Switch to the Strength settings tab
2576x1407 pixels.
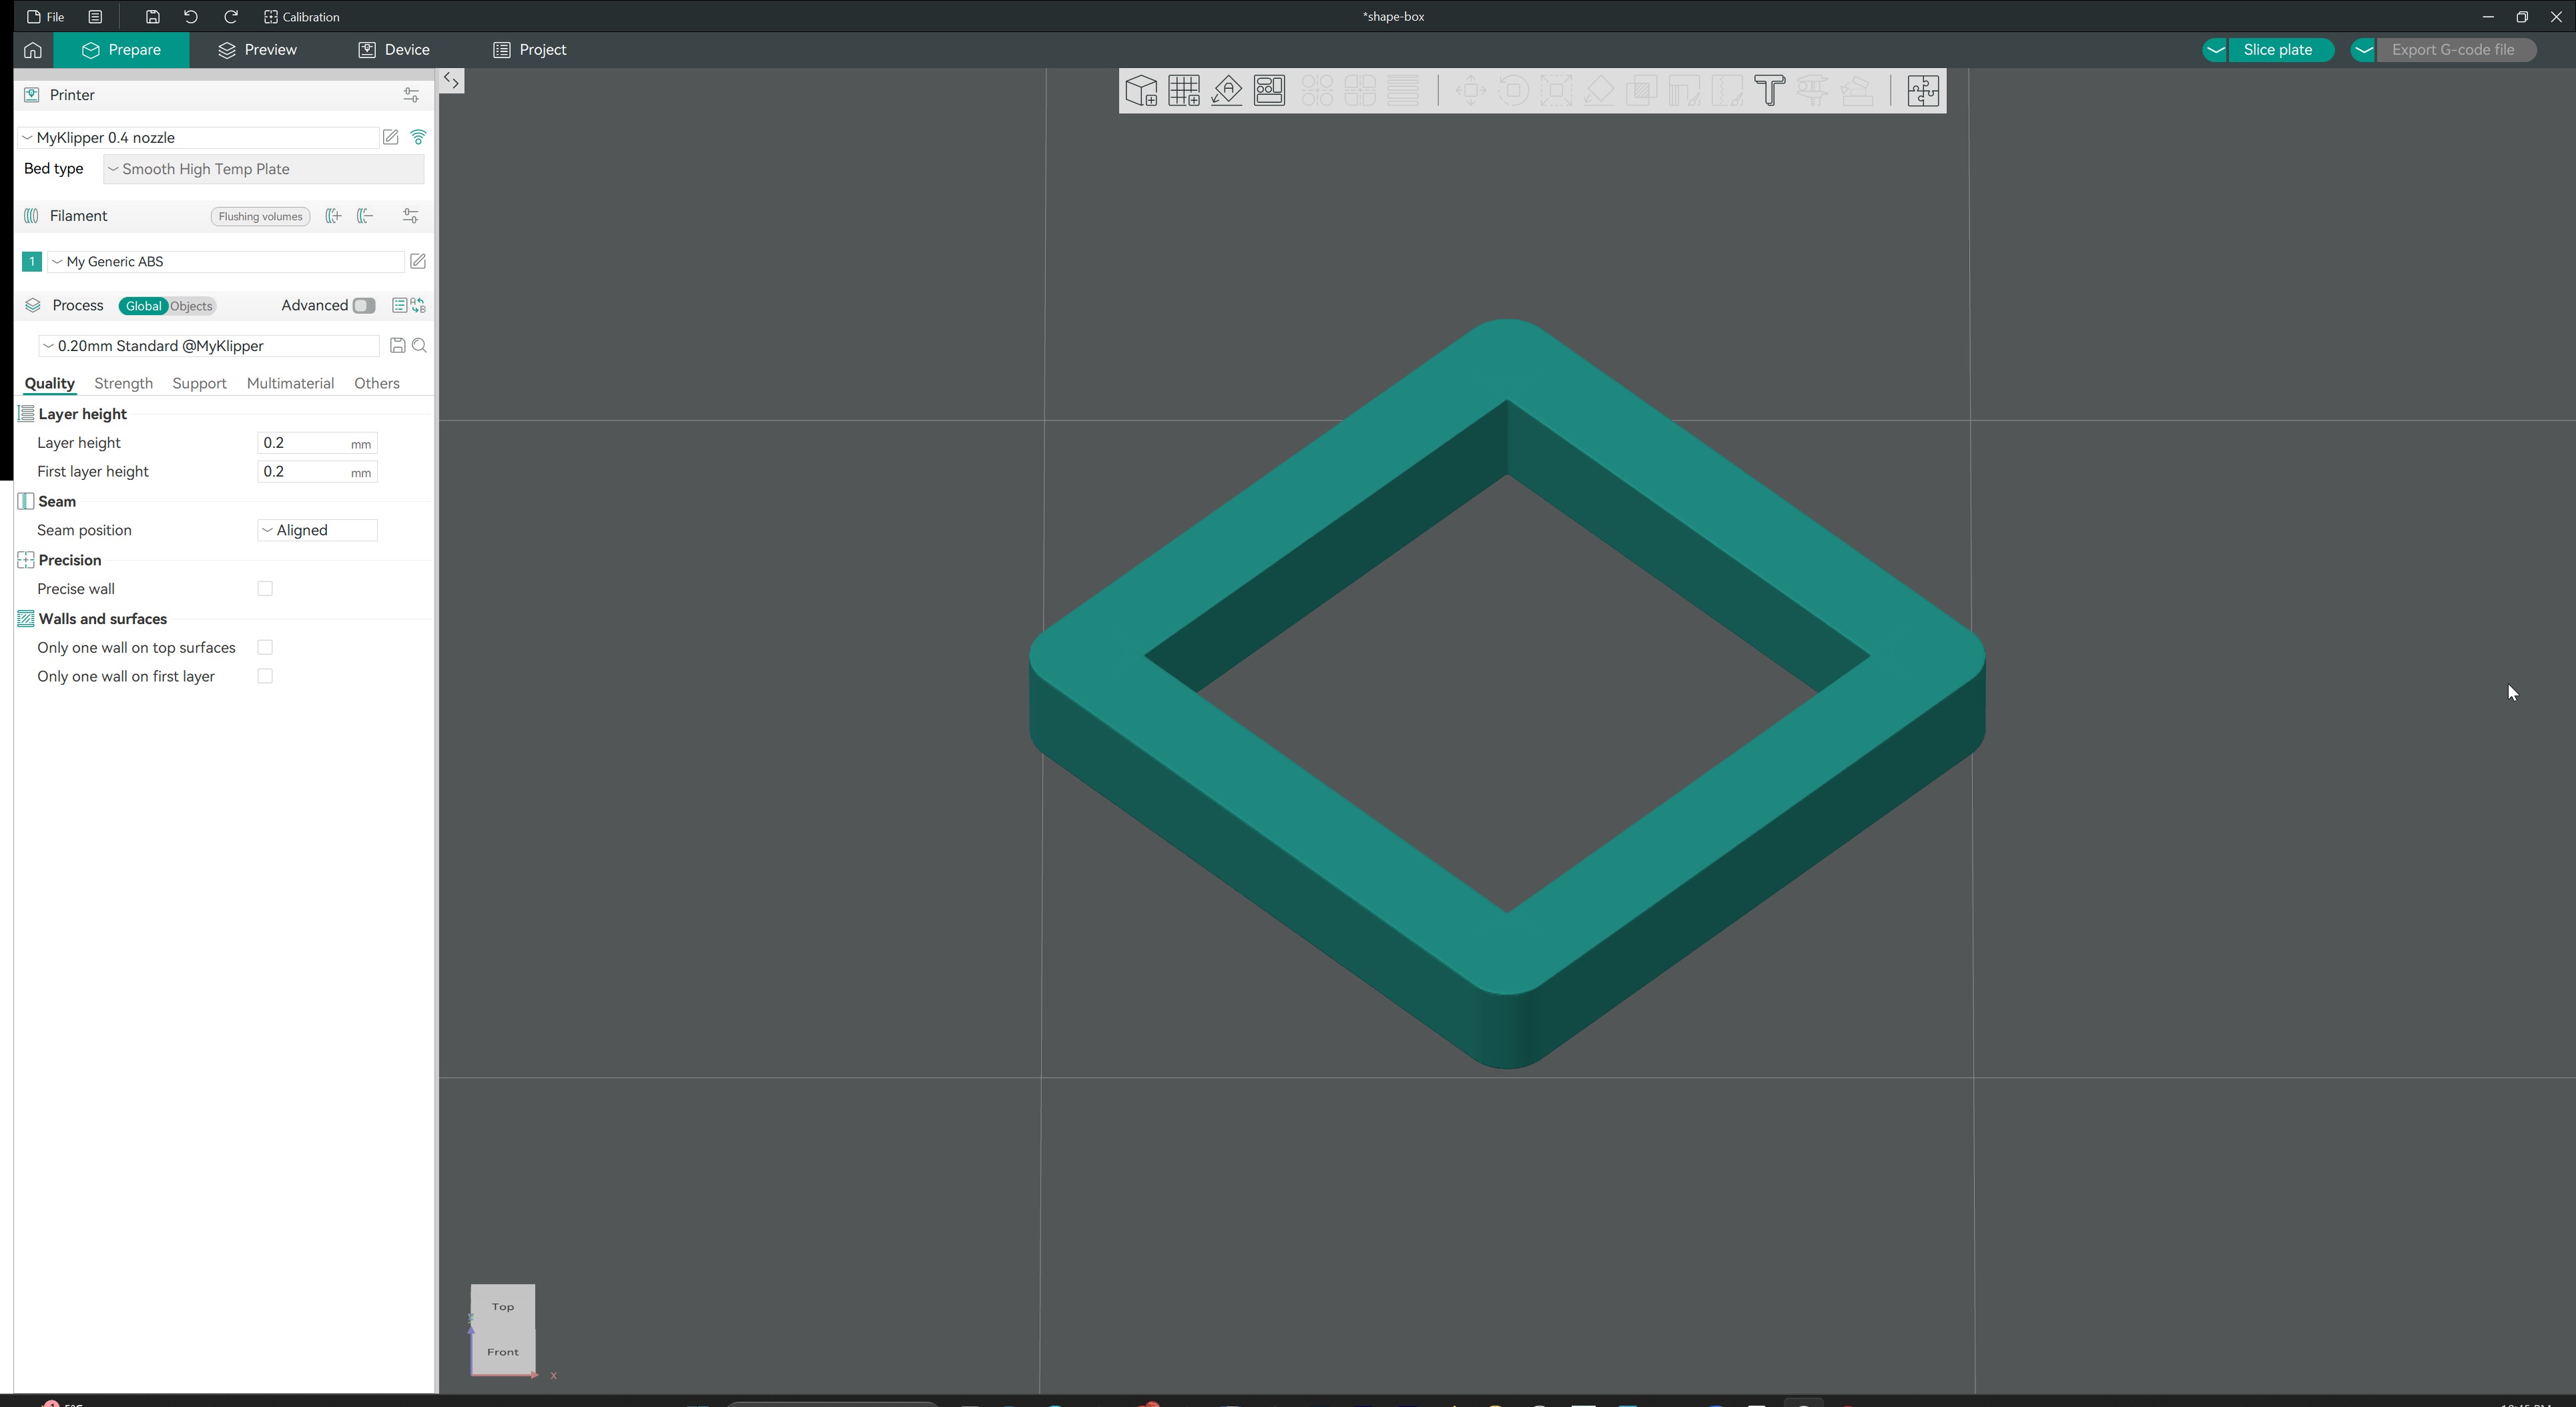click(123, 384)
